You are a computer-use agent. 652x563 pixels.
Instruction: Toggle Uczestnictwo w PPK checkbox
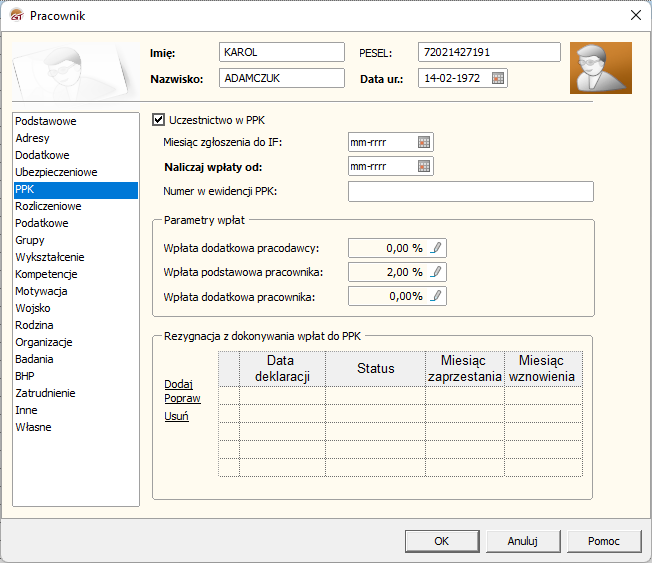coord(158,120)
